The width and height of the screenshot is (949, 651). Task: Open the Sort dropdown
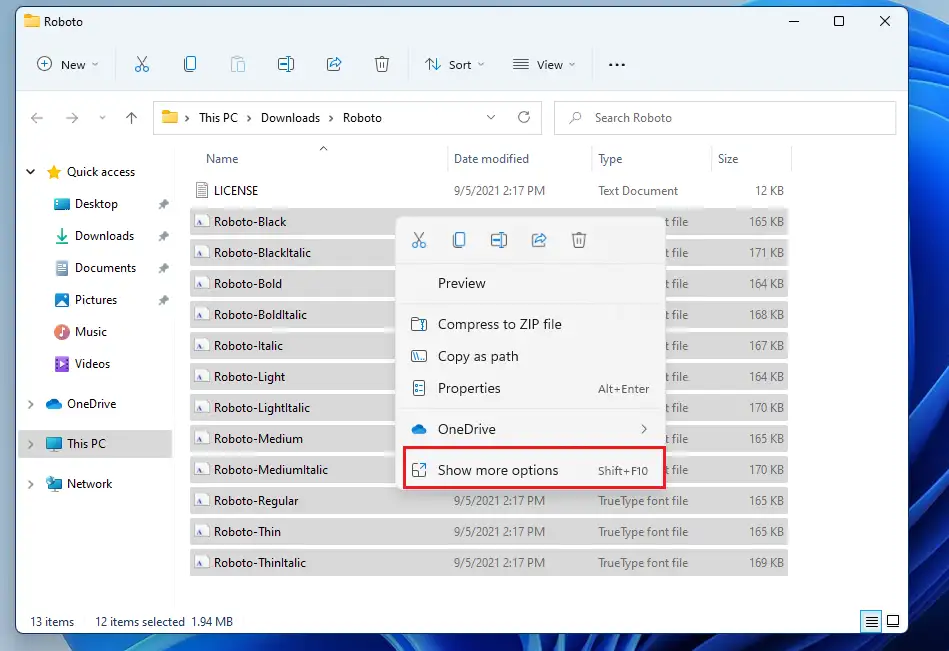pos(455,64)
